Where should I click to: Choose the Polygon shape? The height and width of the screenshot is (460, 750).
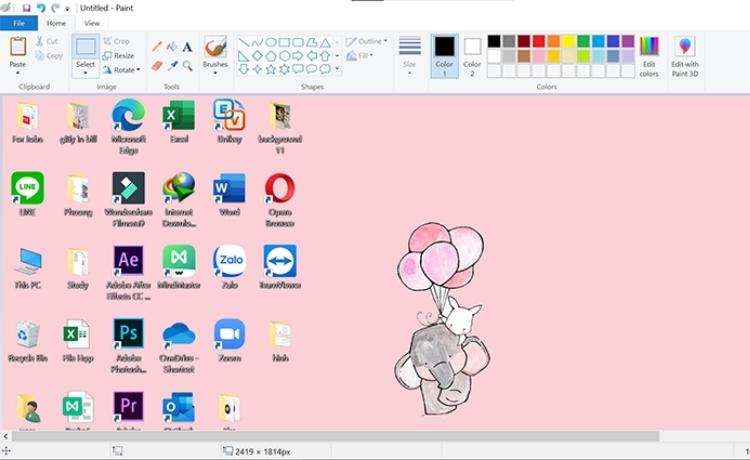click(x=311, y=42)
